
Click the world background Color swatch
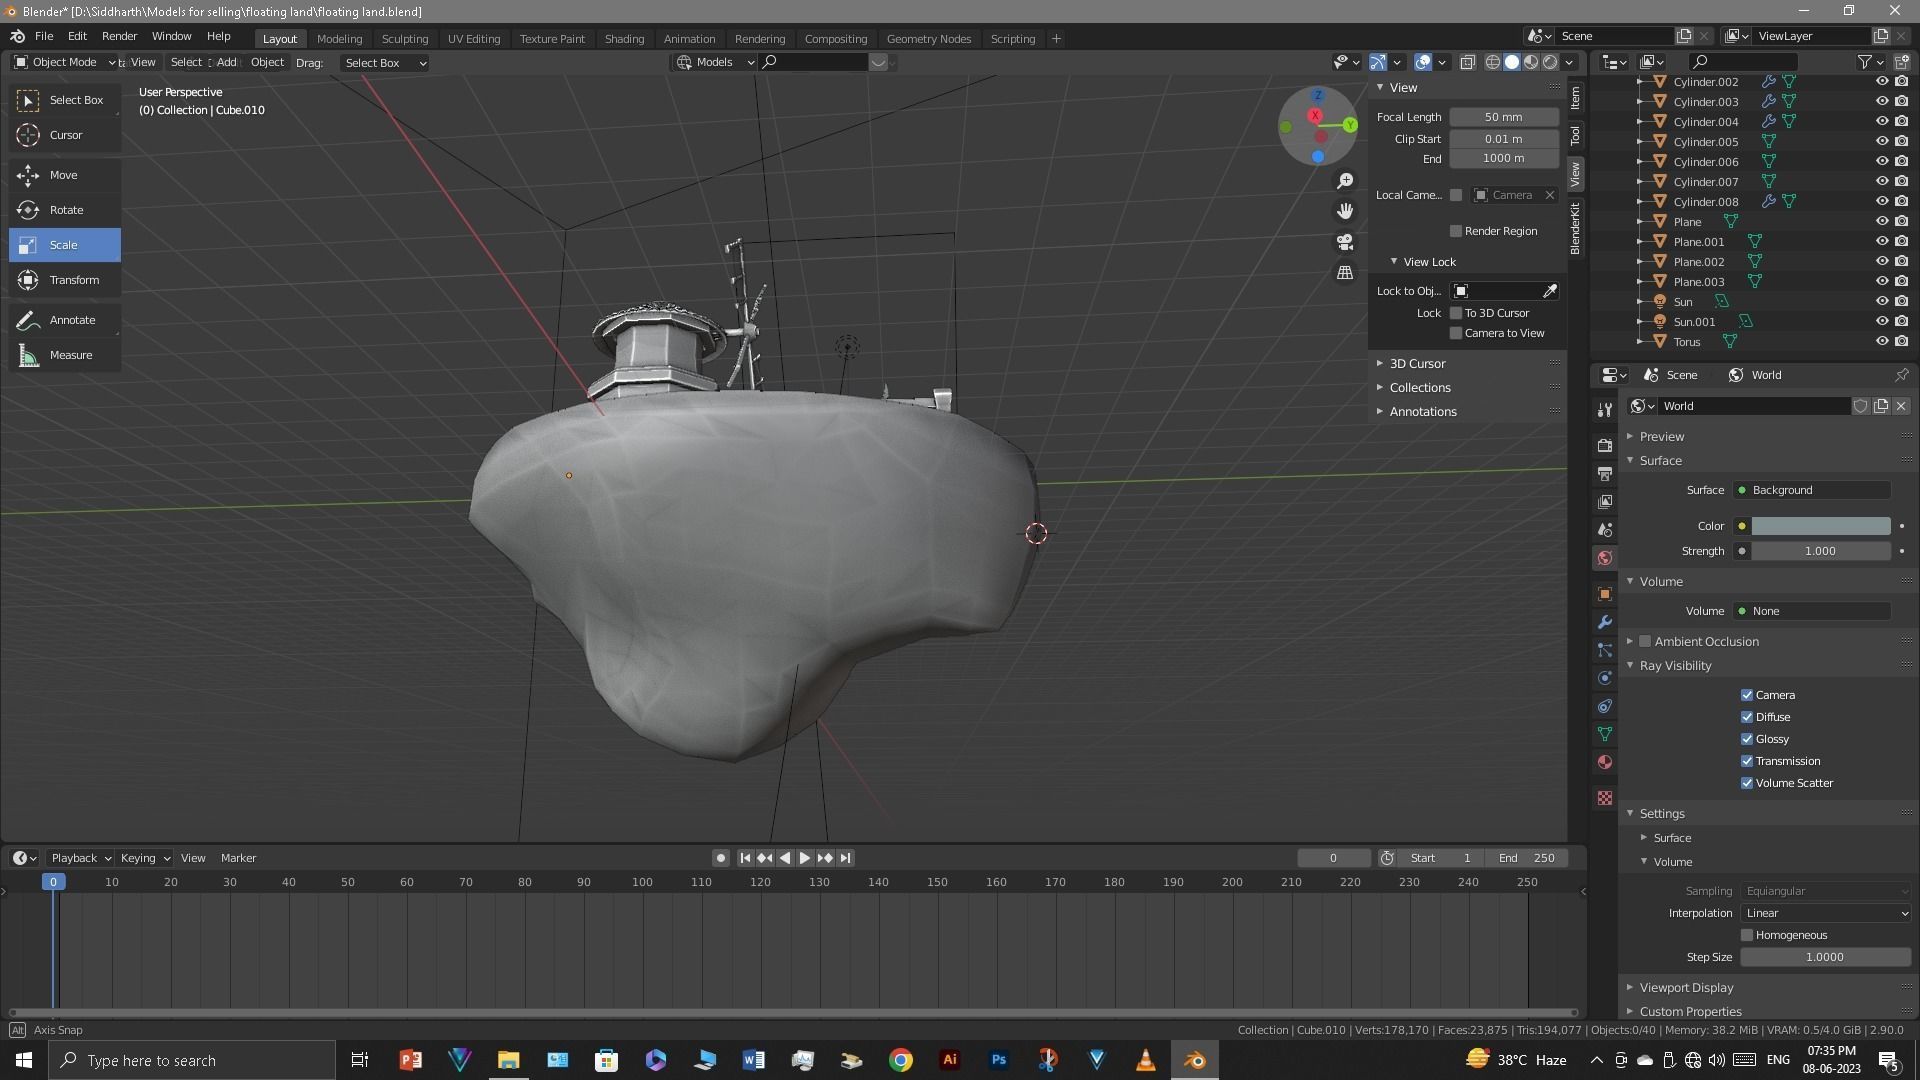[1820, 526]
